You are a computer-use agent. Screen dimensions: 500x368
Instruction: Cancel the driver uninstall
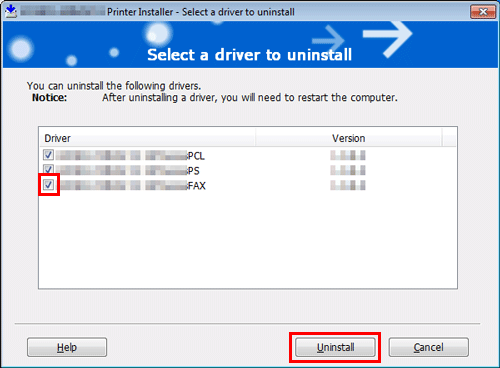coord(429,347)
